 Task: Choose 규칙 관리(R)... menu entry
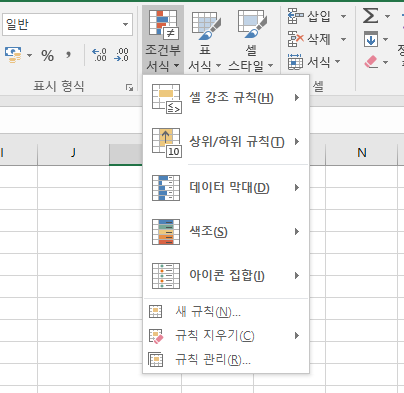(226, 360)
